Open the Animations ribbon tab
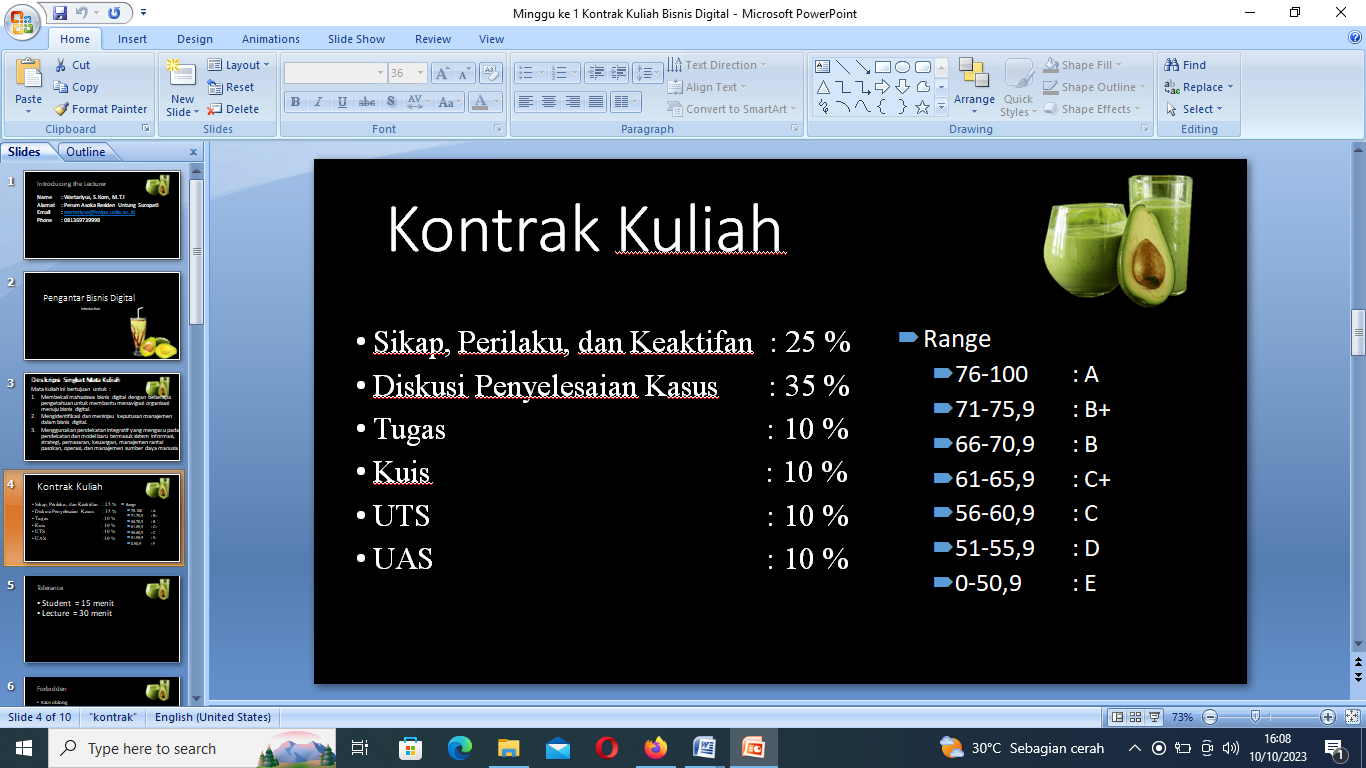 270,39
